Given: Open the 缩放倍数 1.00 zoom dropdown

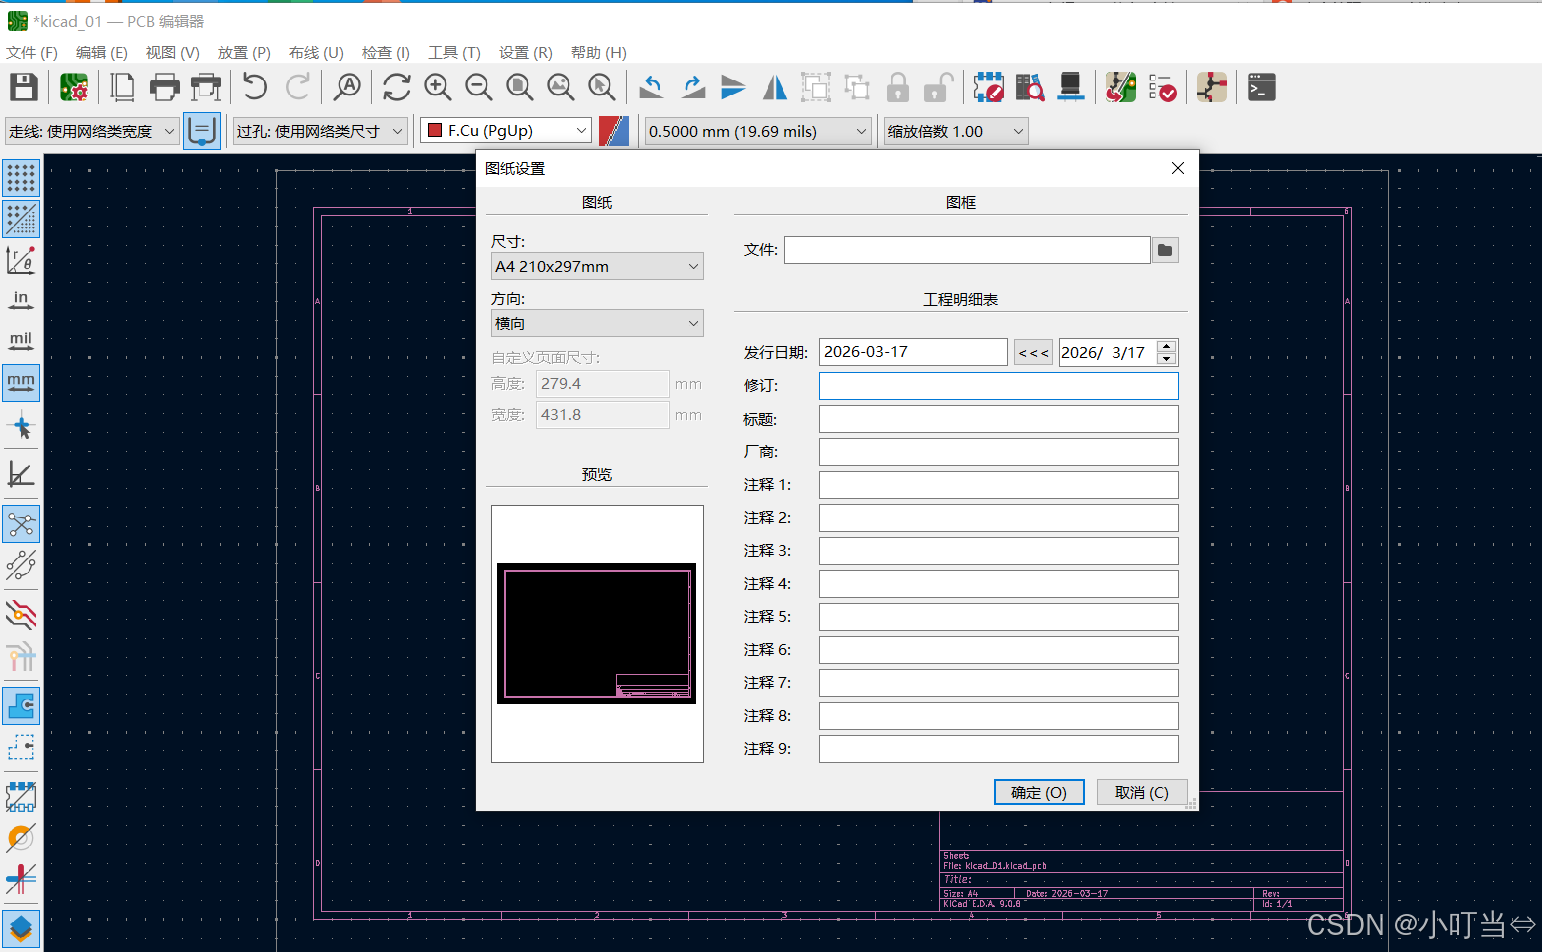Looking at the screenshot, I should [x=956, y=131].
